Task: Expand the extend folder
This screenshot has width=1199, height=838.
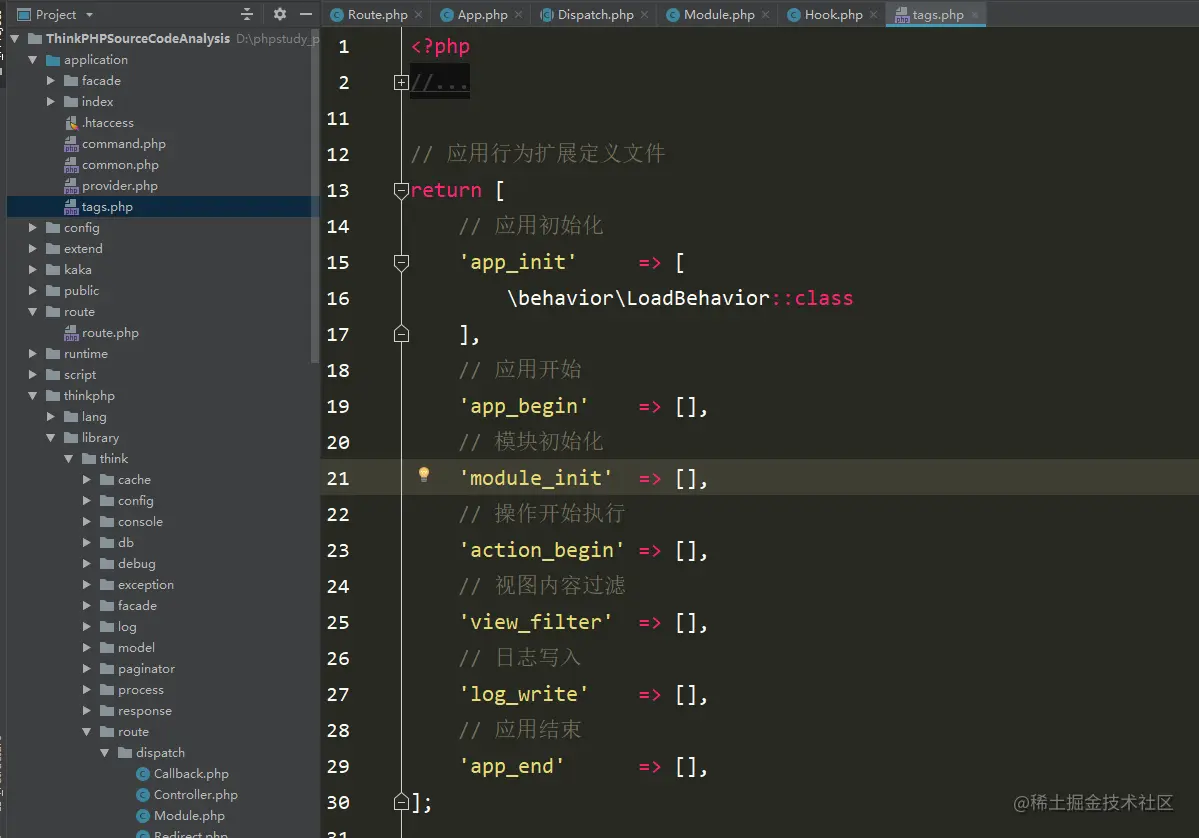Action: point(32,248)
